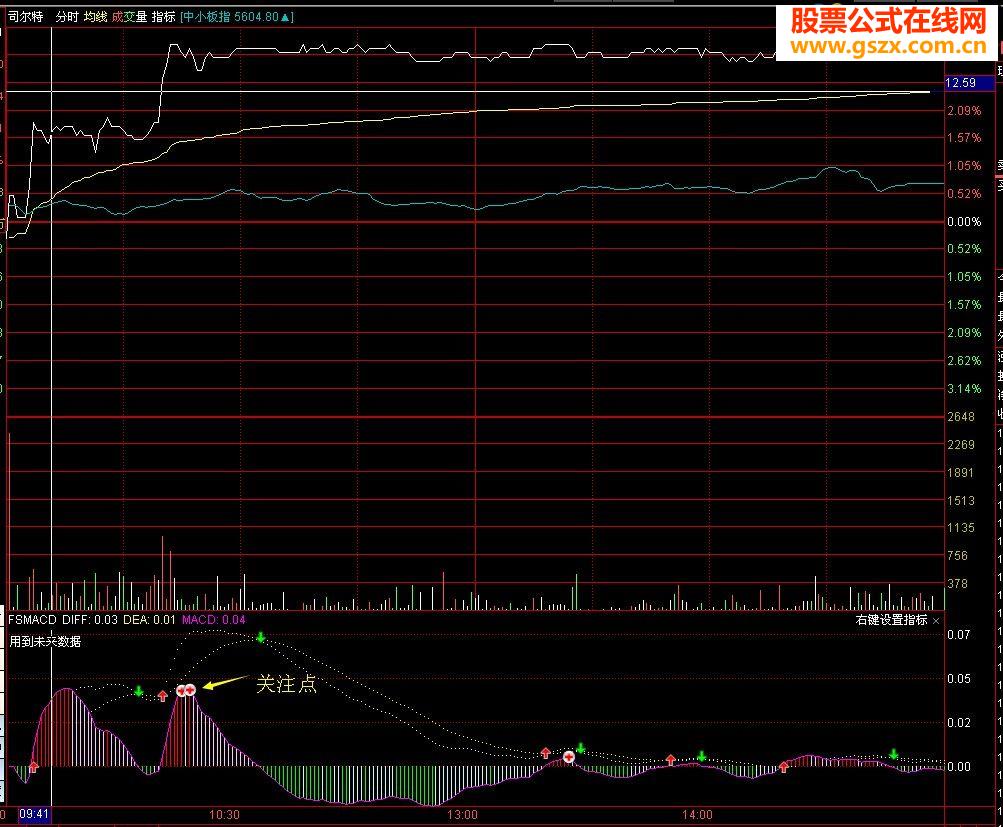Click the 0.07 MACD scale label
Viewport: 1003px width, 827px height.
[x=959, y=634]
